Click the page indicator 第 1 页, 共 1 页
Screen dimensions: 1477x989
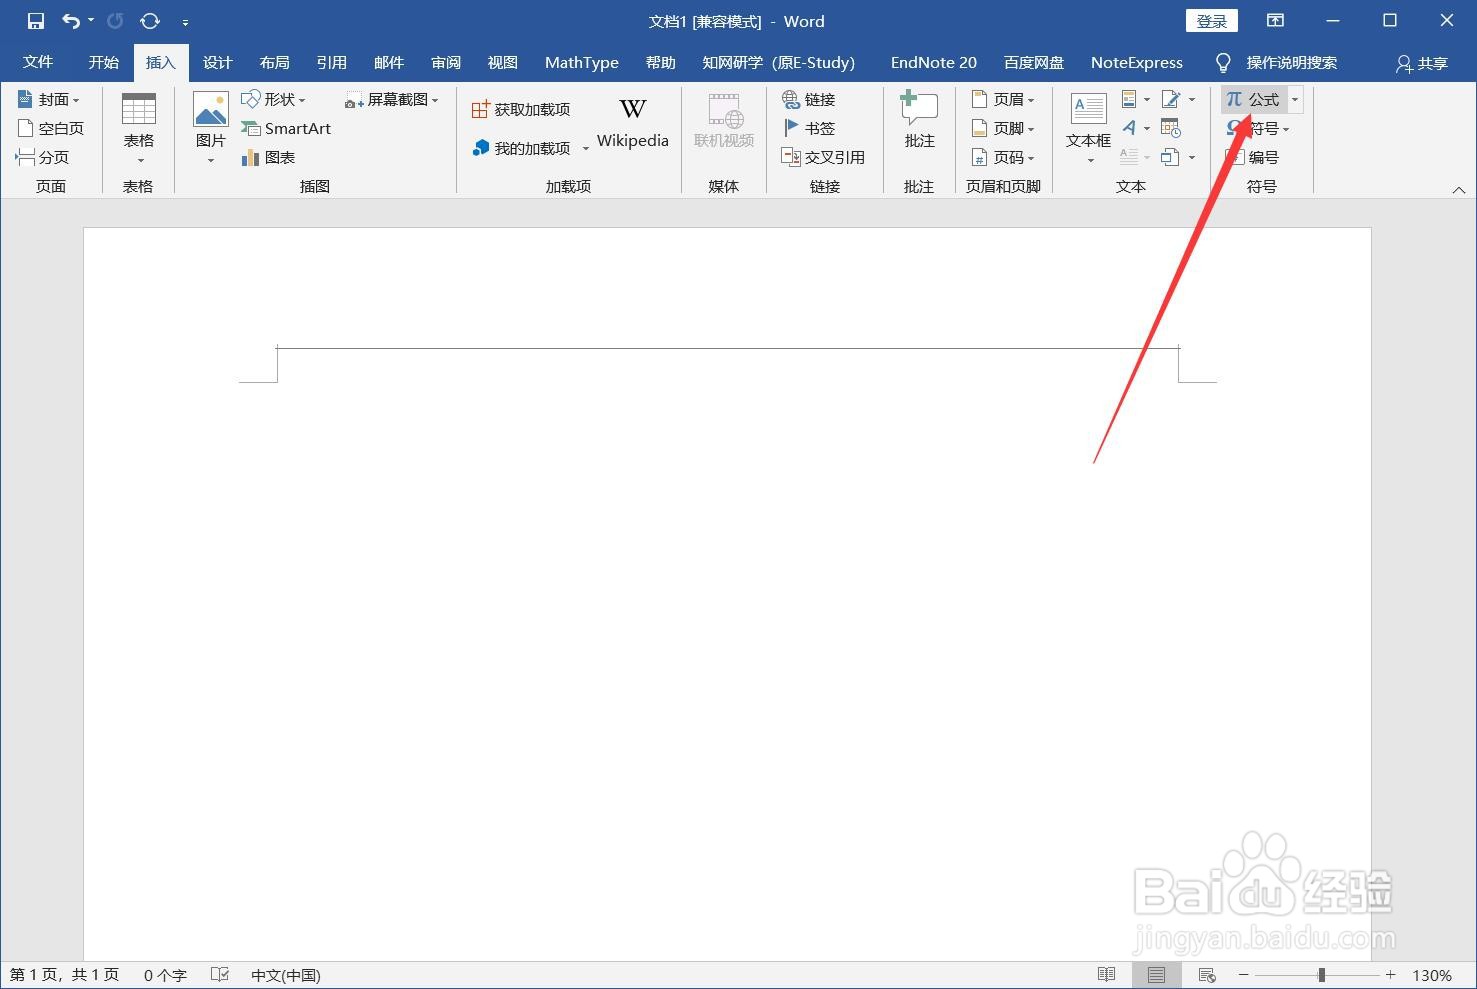tap(64, 975)
